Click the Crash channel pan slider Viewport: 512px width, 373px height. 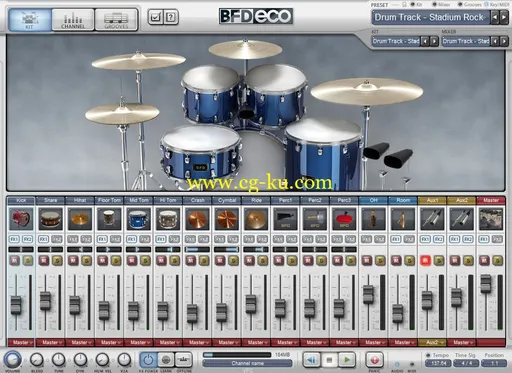(x=197, y=249)
